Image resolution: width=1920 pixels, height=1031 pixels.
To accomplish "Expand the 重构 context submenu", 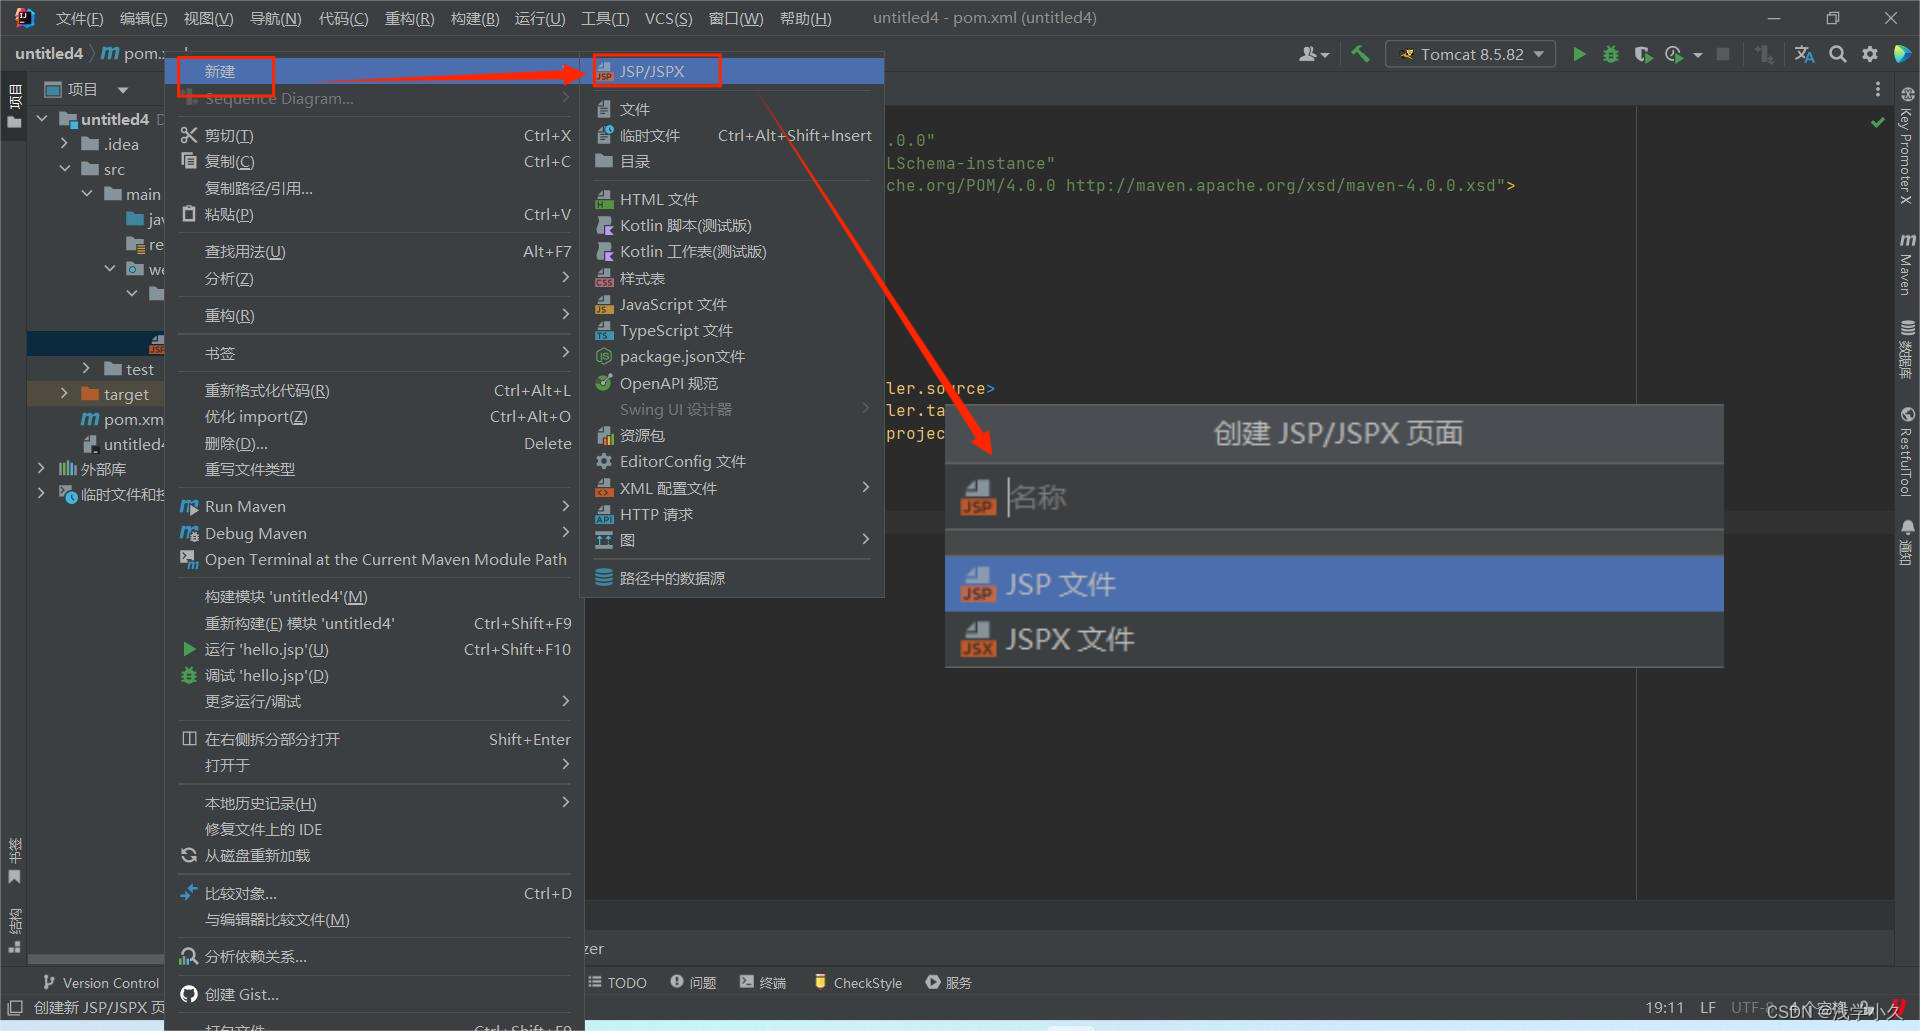I will (x=374, y=315).
